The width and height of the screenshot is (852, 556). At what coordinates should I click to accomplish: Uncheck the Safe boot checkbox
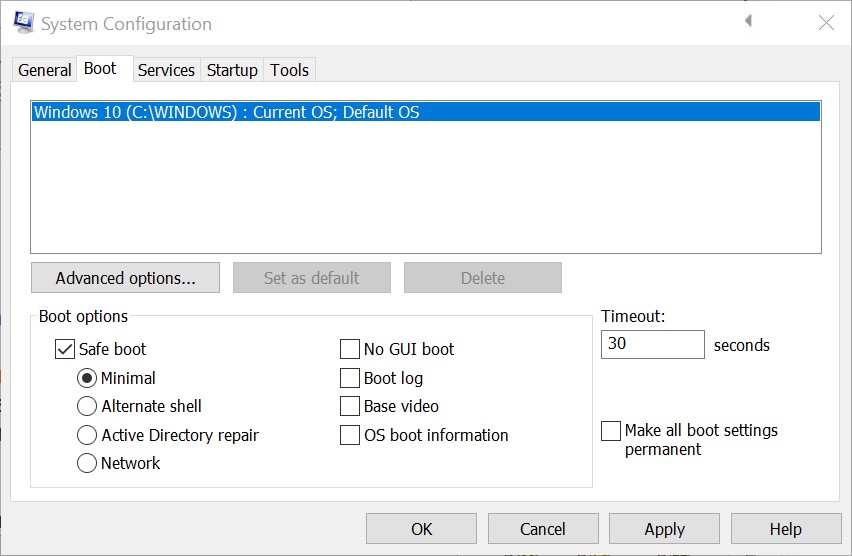pyautogui.click(x=65, y=349)
